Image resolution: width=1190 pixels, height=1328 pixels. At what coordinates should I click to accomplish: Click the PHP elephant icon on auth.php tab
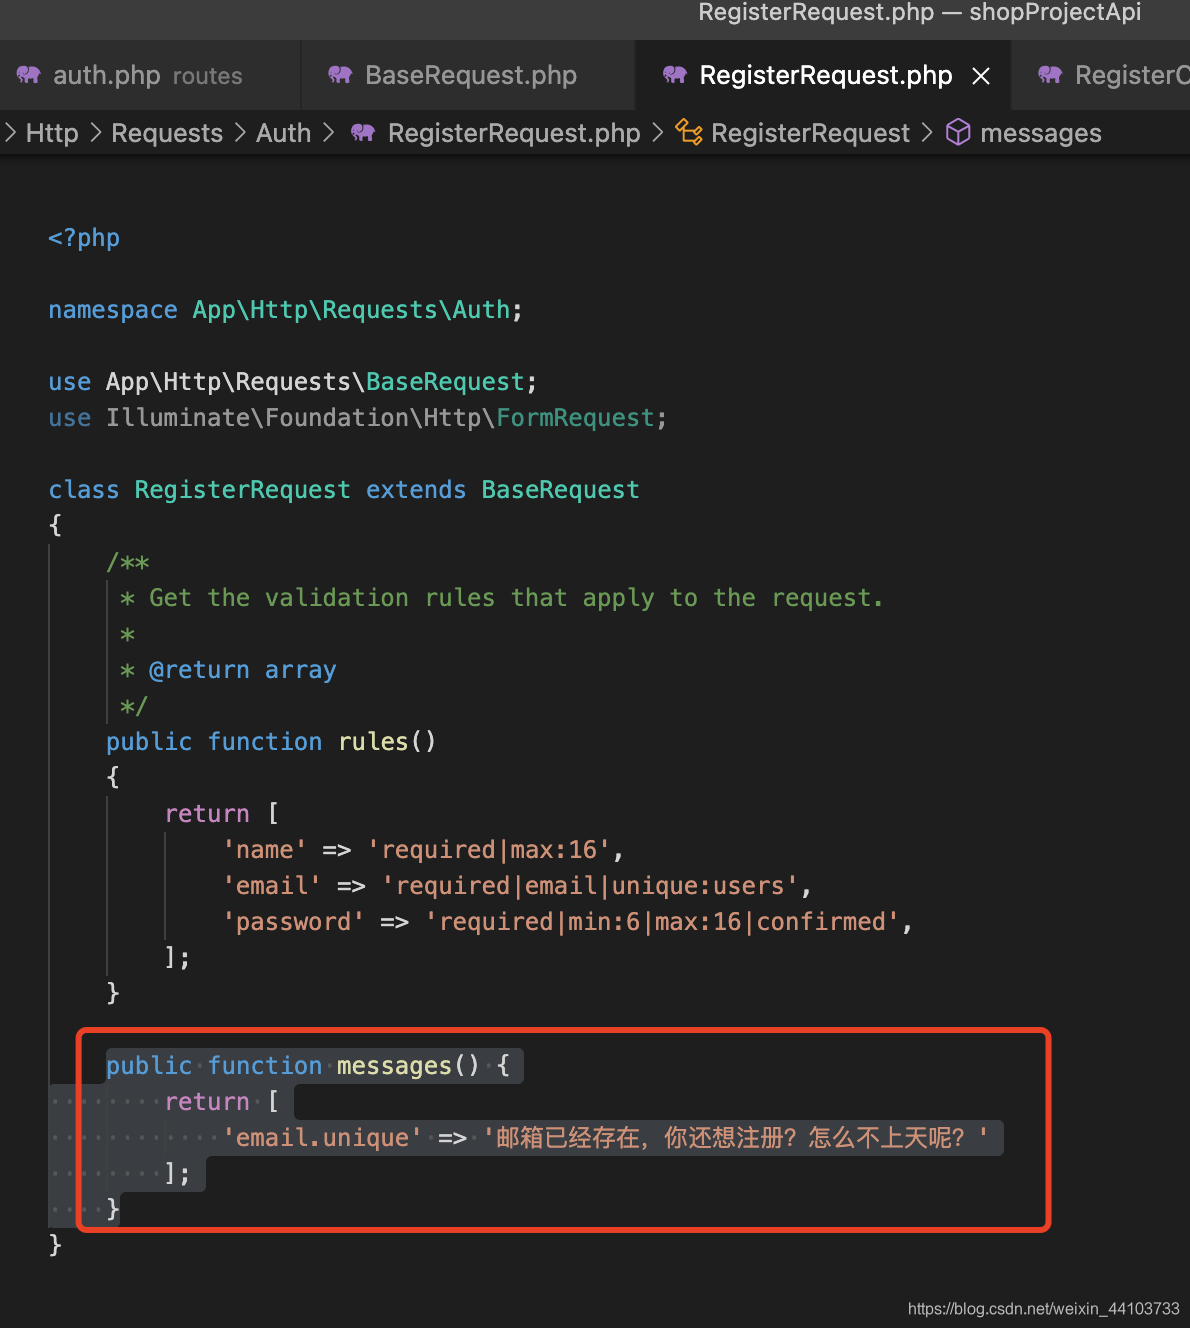(x=29, y=75)
